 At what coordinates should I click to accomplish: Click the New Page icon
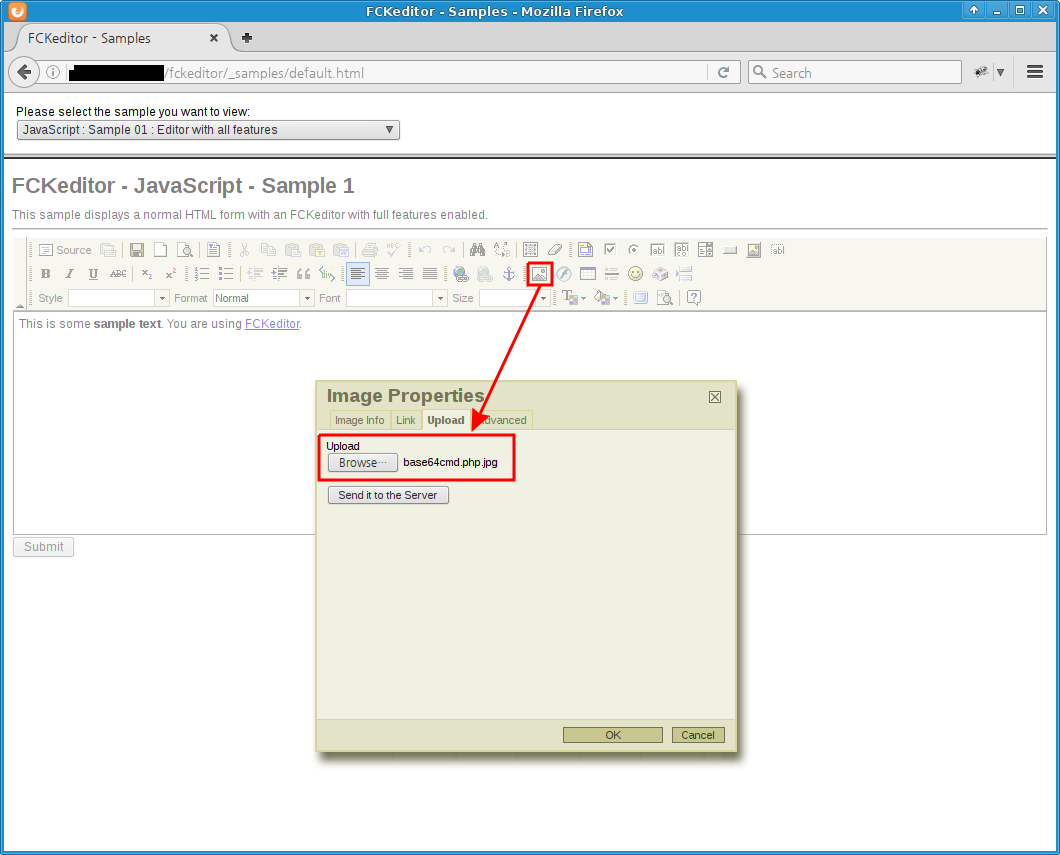160,250
